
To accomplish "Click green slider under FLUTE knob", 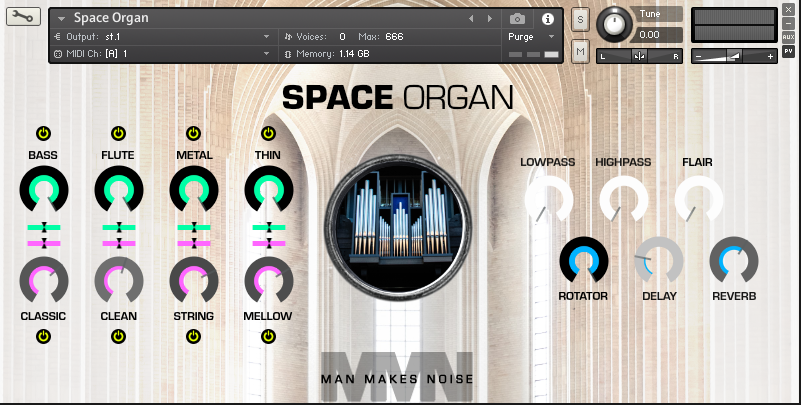I will pos(119,227).
